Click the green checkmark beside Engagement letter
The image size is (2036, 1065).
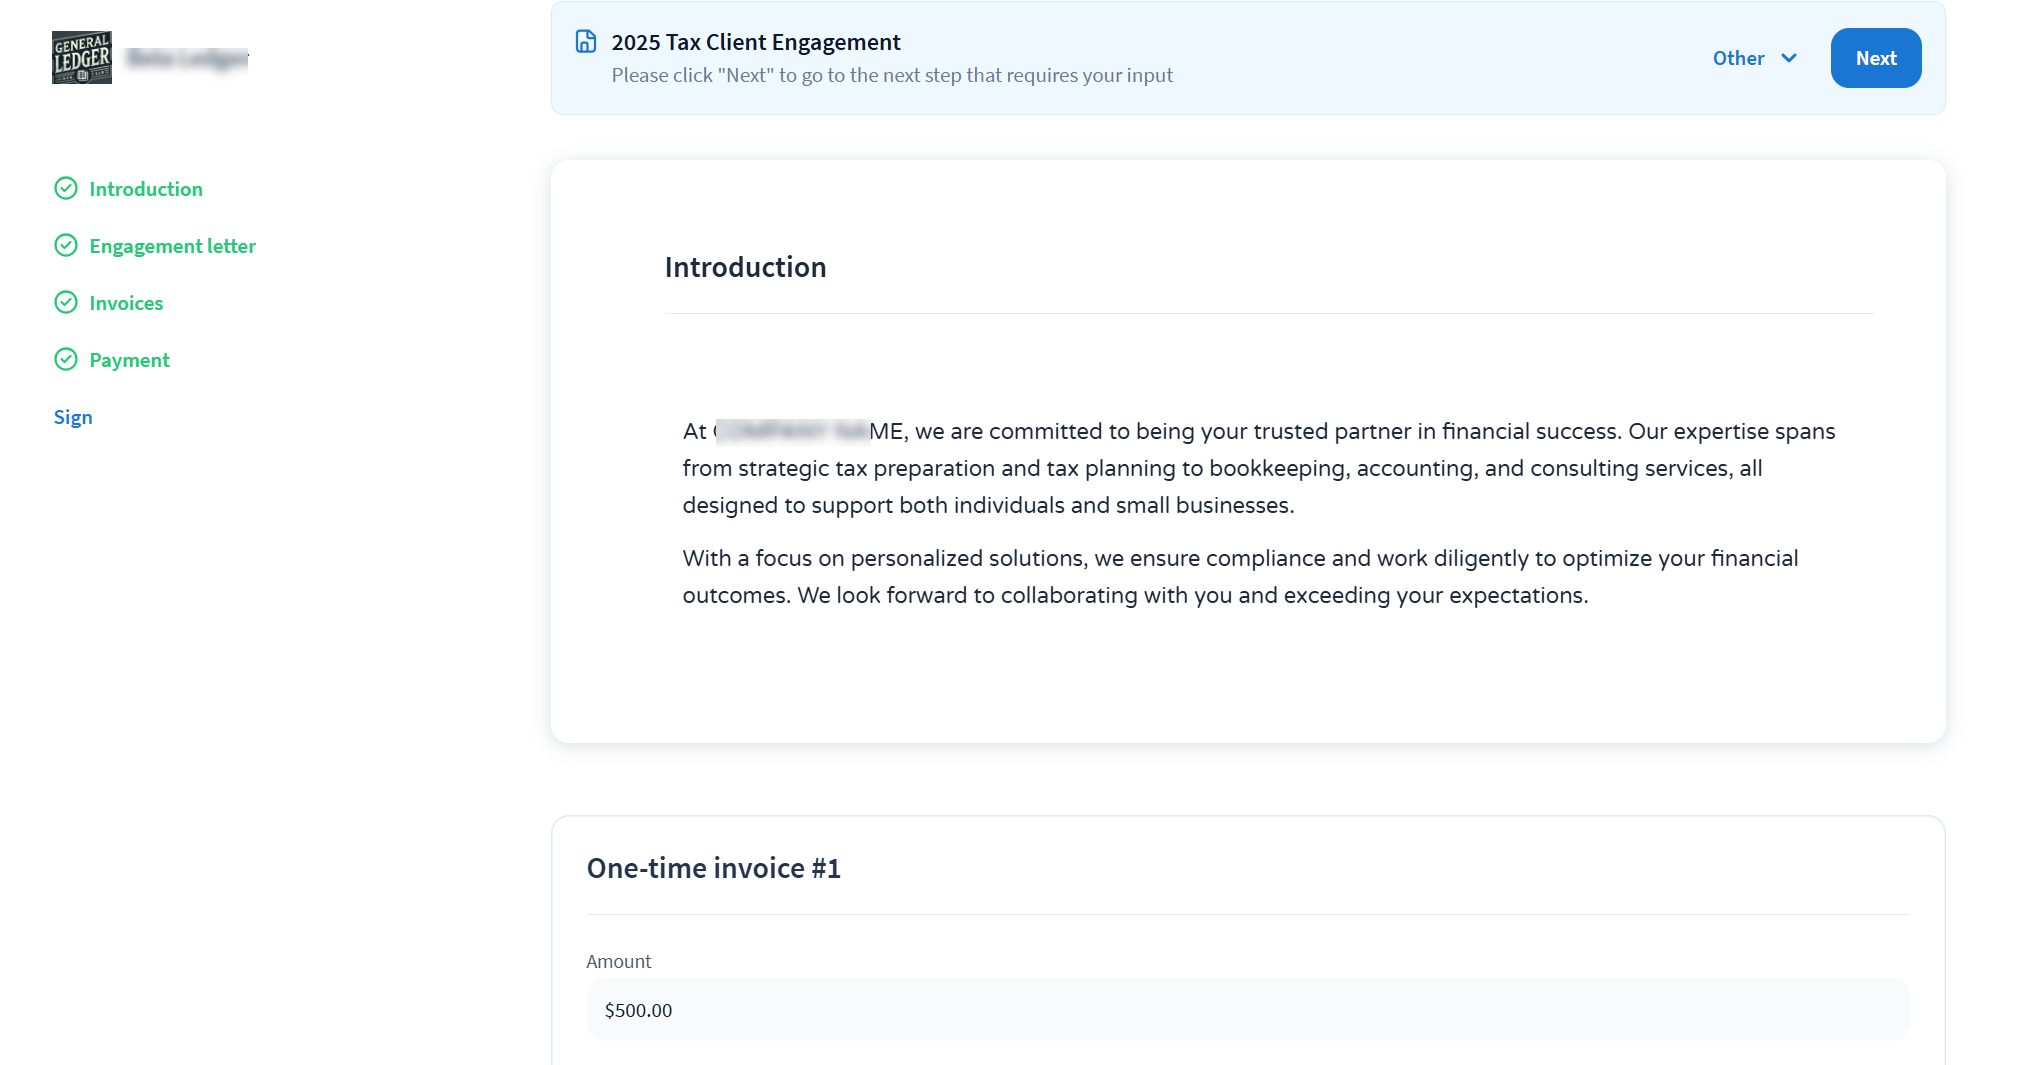click(66, 246)
